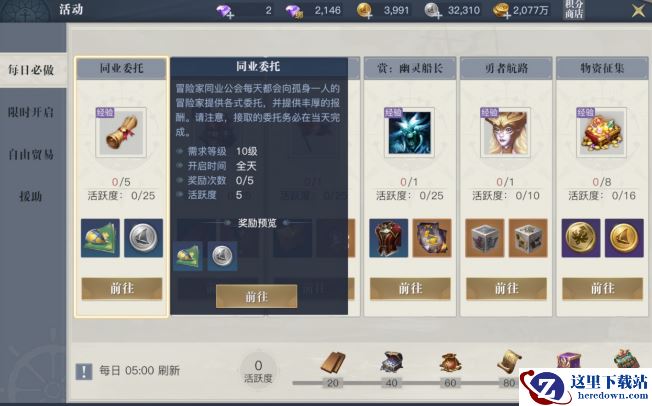Open the 自由贸易 tab

click(31, 154)
